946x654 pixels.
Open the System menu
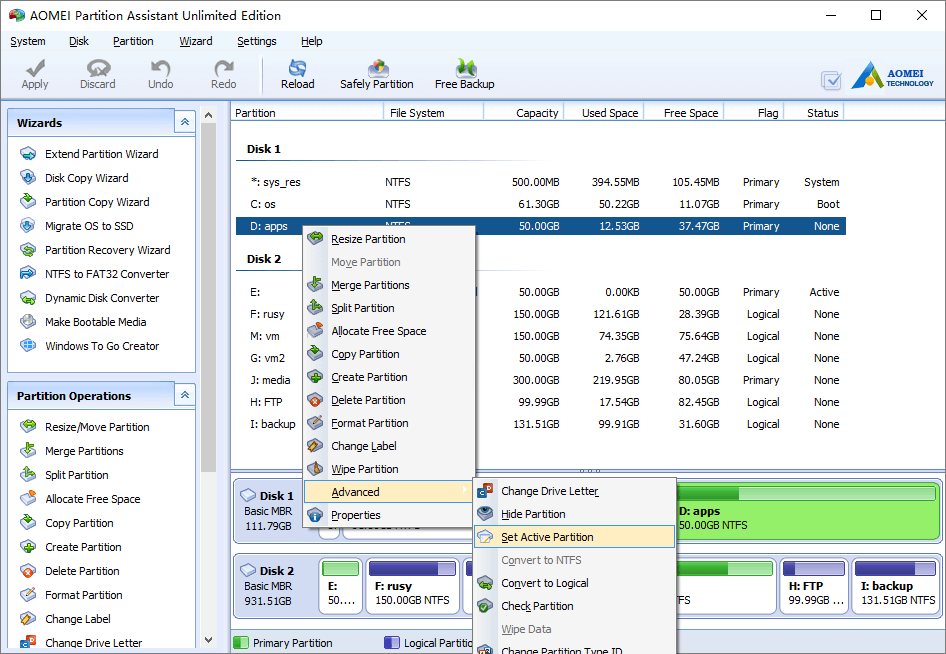[28, 41]
